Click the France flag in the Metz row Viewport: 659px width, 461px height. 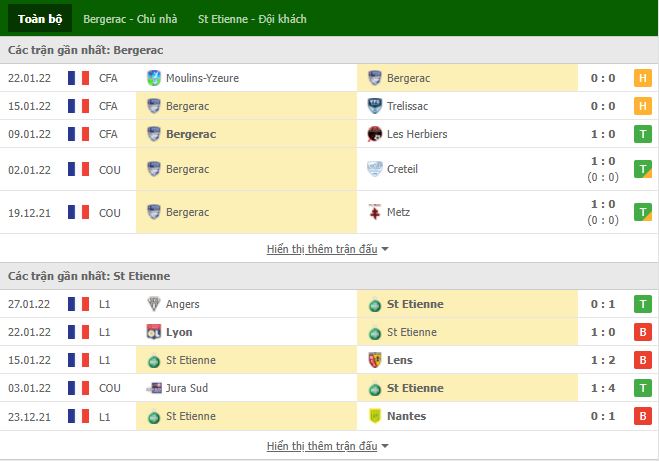[x=79, y=212]
